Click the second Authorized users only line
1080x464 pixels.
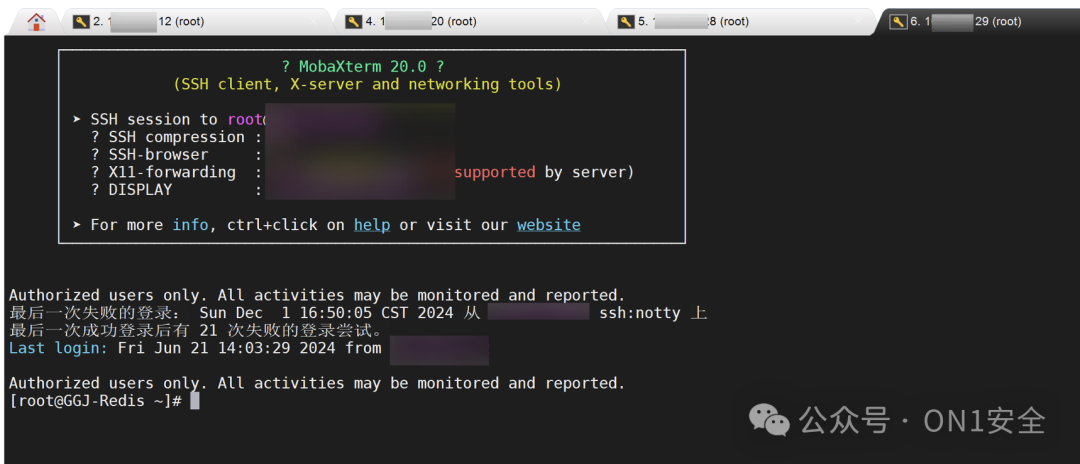pyautogui.click(x=317, y=383)
